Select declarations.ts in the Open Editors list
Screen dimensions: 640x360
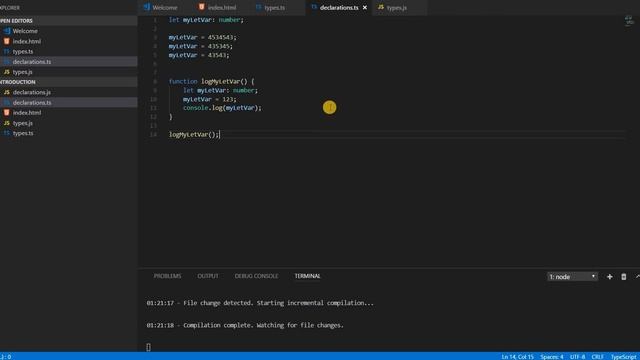[69, 62]
